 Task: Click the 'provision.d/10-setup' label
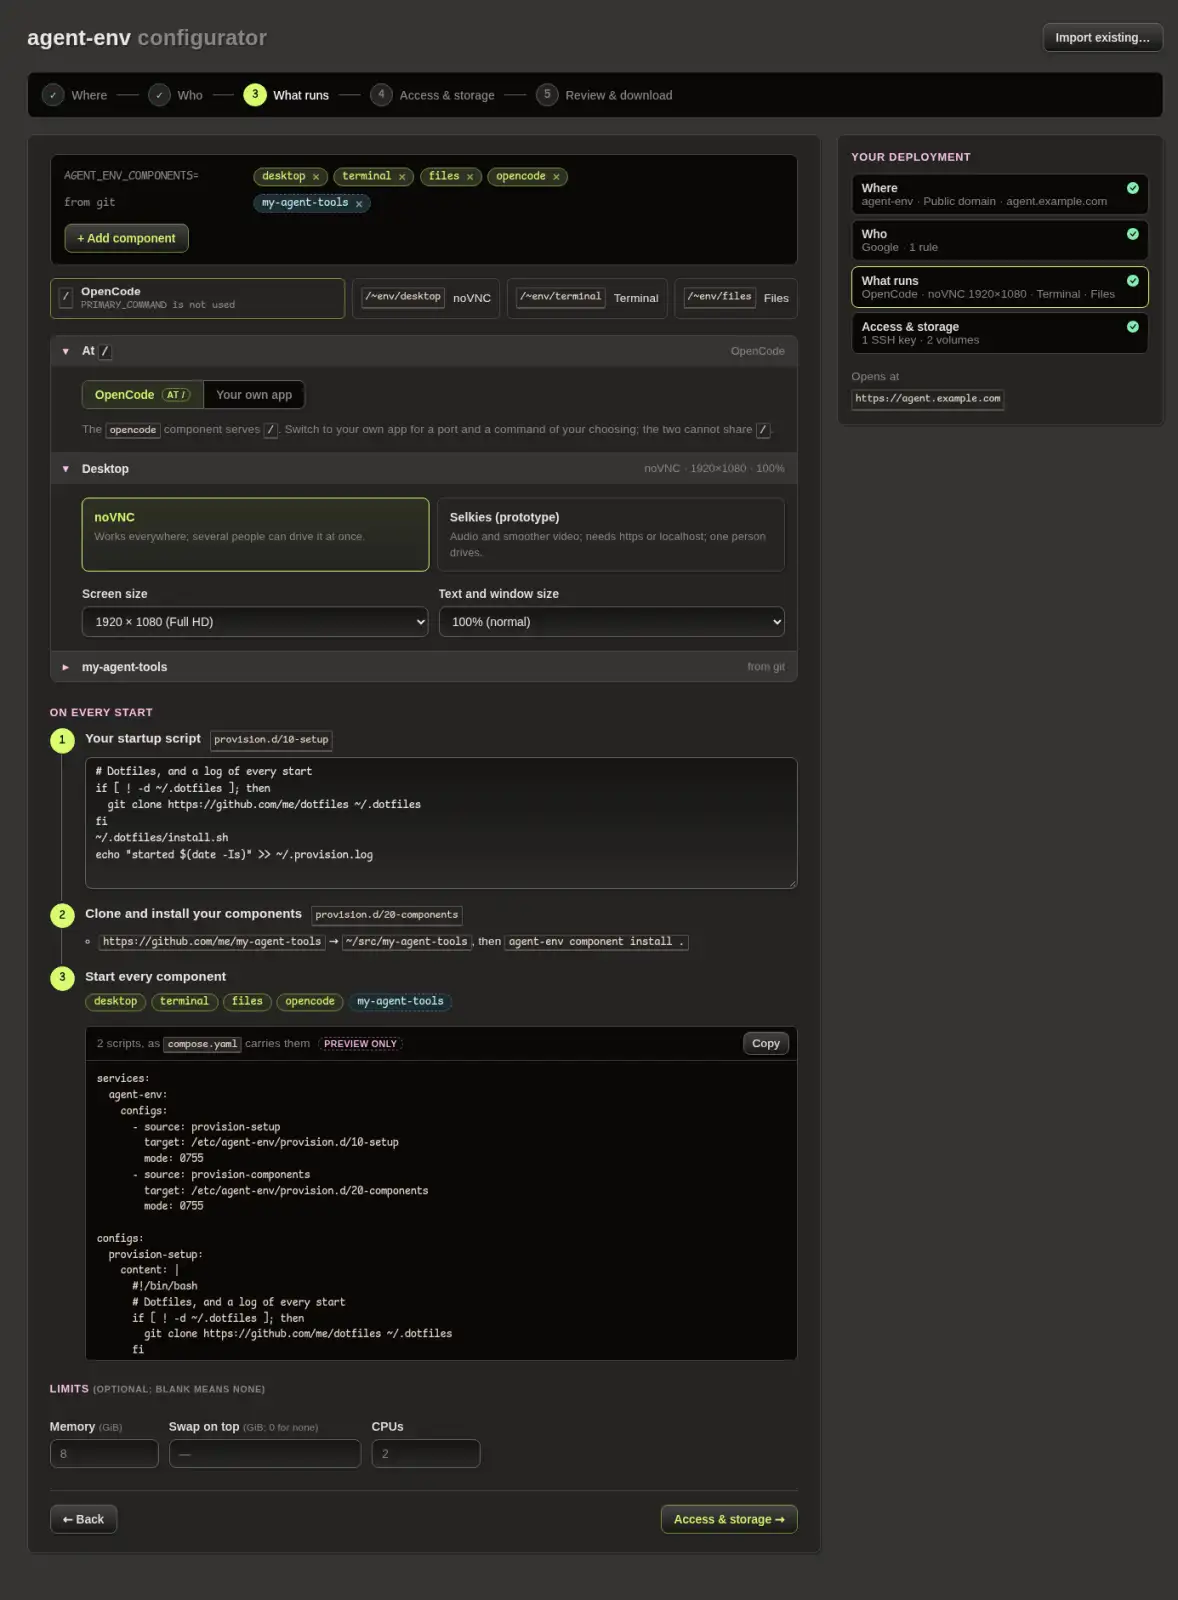click(271, 740)
